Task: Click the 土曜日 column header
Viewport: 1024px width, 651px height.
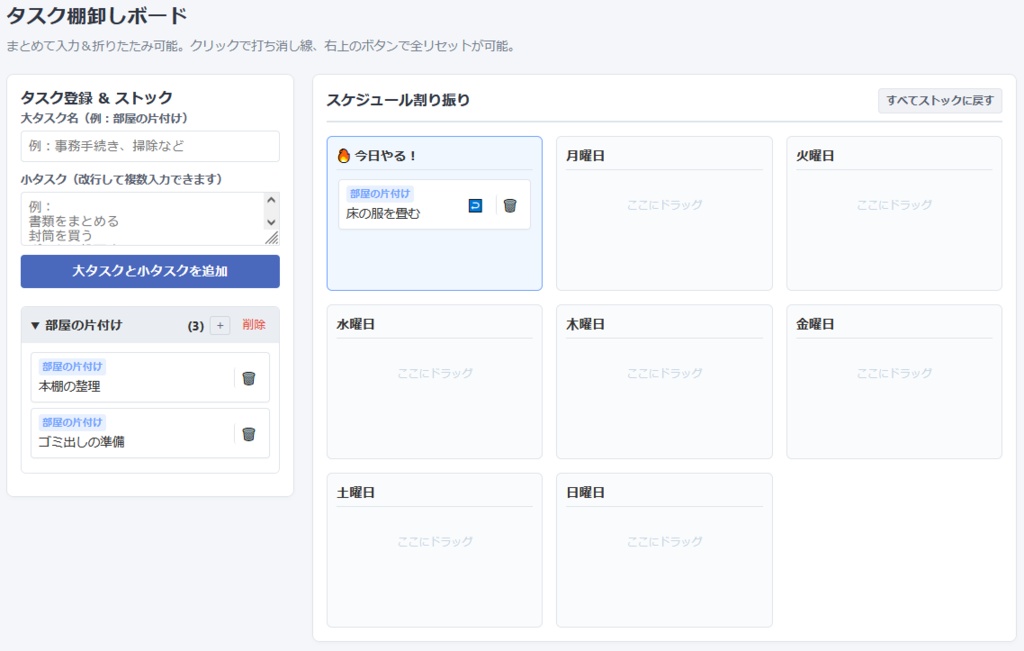Action: [356, 493]
